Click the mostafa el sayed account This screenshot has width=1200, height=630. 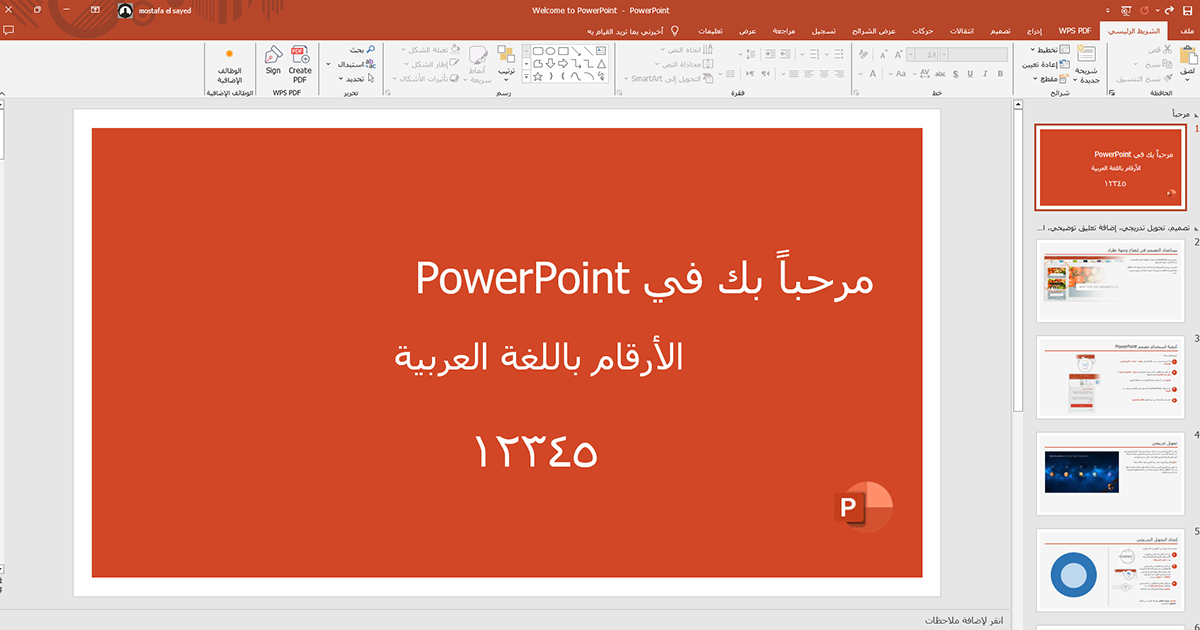(x=154, y=10)
